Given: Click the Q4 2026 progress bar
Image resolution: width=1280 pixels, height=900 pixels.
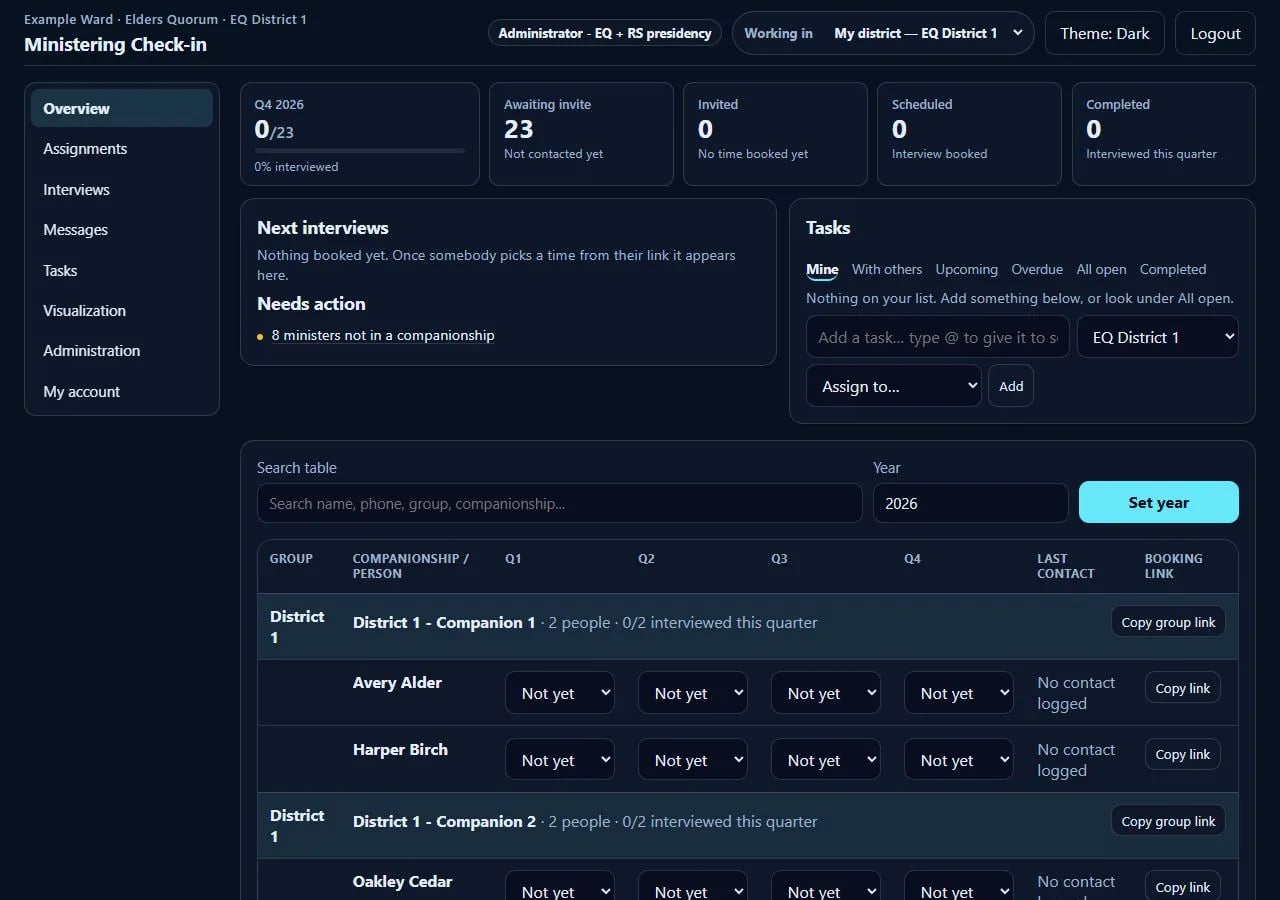Looking at the screenshot, I should pyautogui.click(x=359, y=151).
